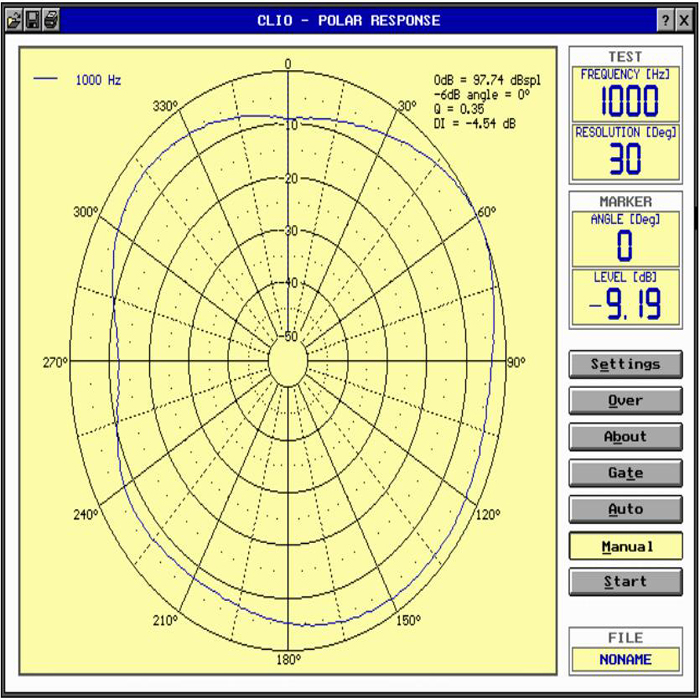Click the open file icon
The width and height of the screenshot is (700, 700).
click(x=14, y=20)
